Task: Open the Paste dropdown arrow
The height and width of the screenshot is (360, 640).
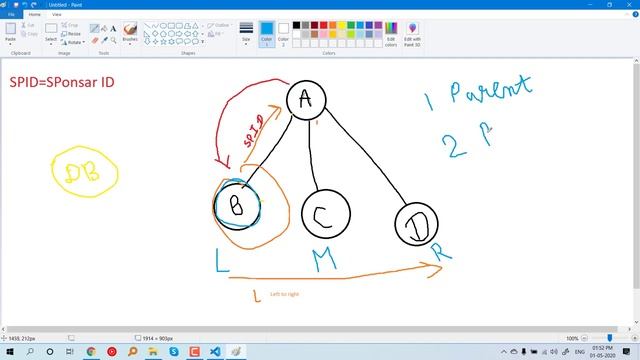Action: (x=11, y=43)
